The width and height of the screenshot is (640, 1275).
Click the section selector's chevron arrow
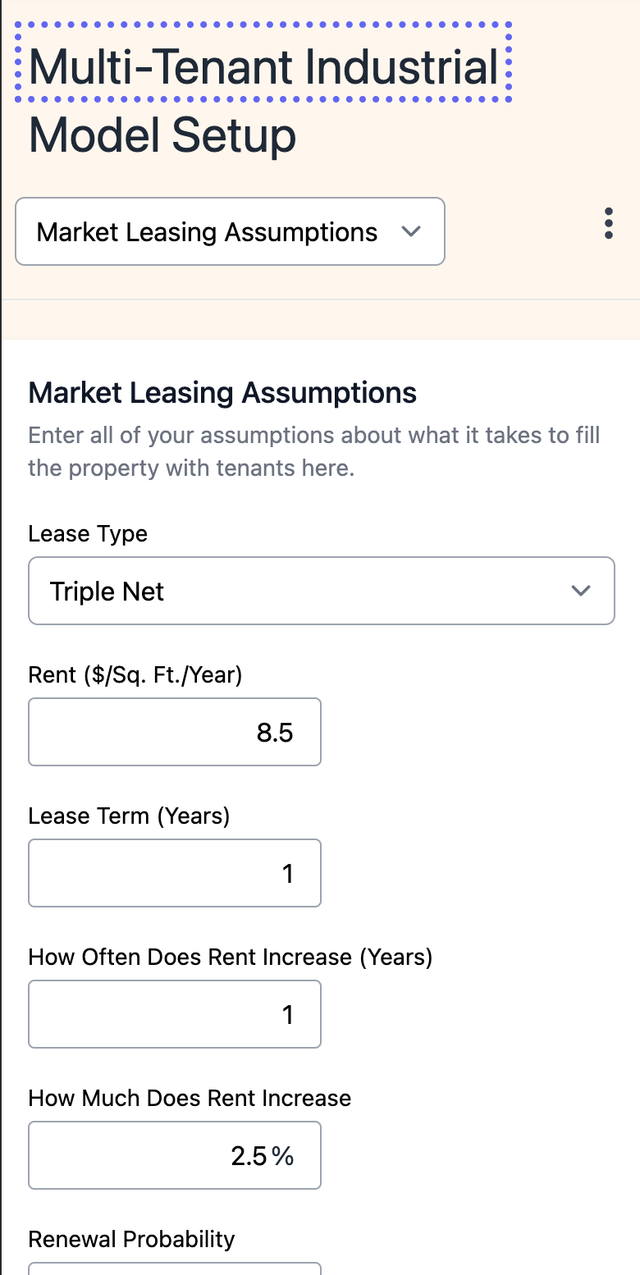point(410,231)
